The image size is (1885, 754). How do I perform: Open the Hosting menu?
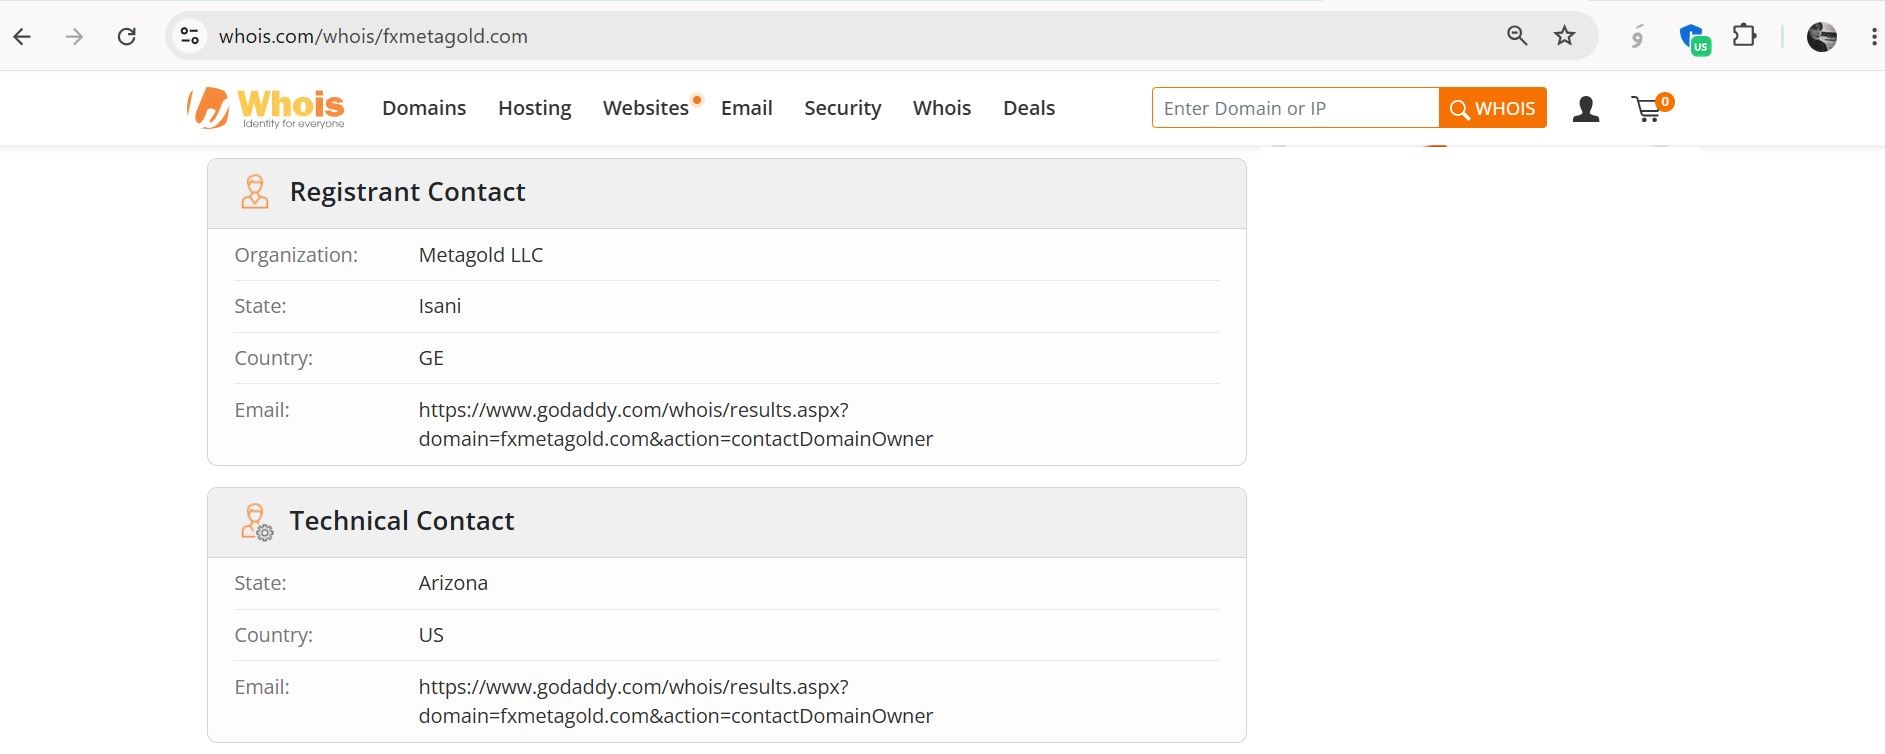[535, 108]
